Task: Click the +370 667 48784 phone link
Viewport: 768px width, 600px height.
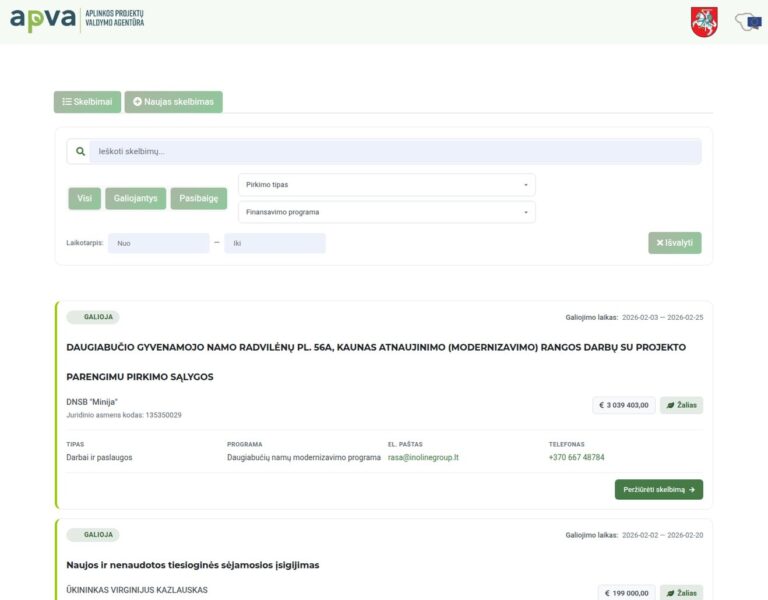Action: pos(576,457)
